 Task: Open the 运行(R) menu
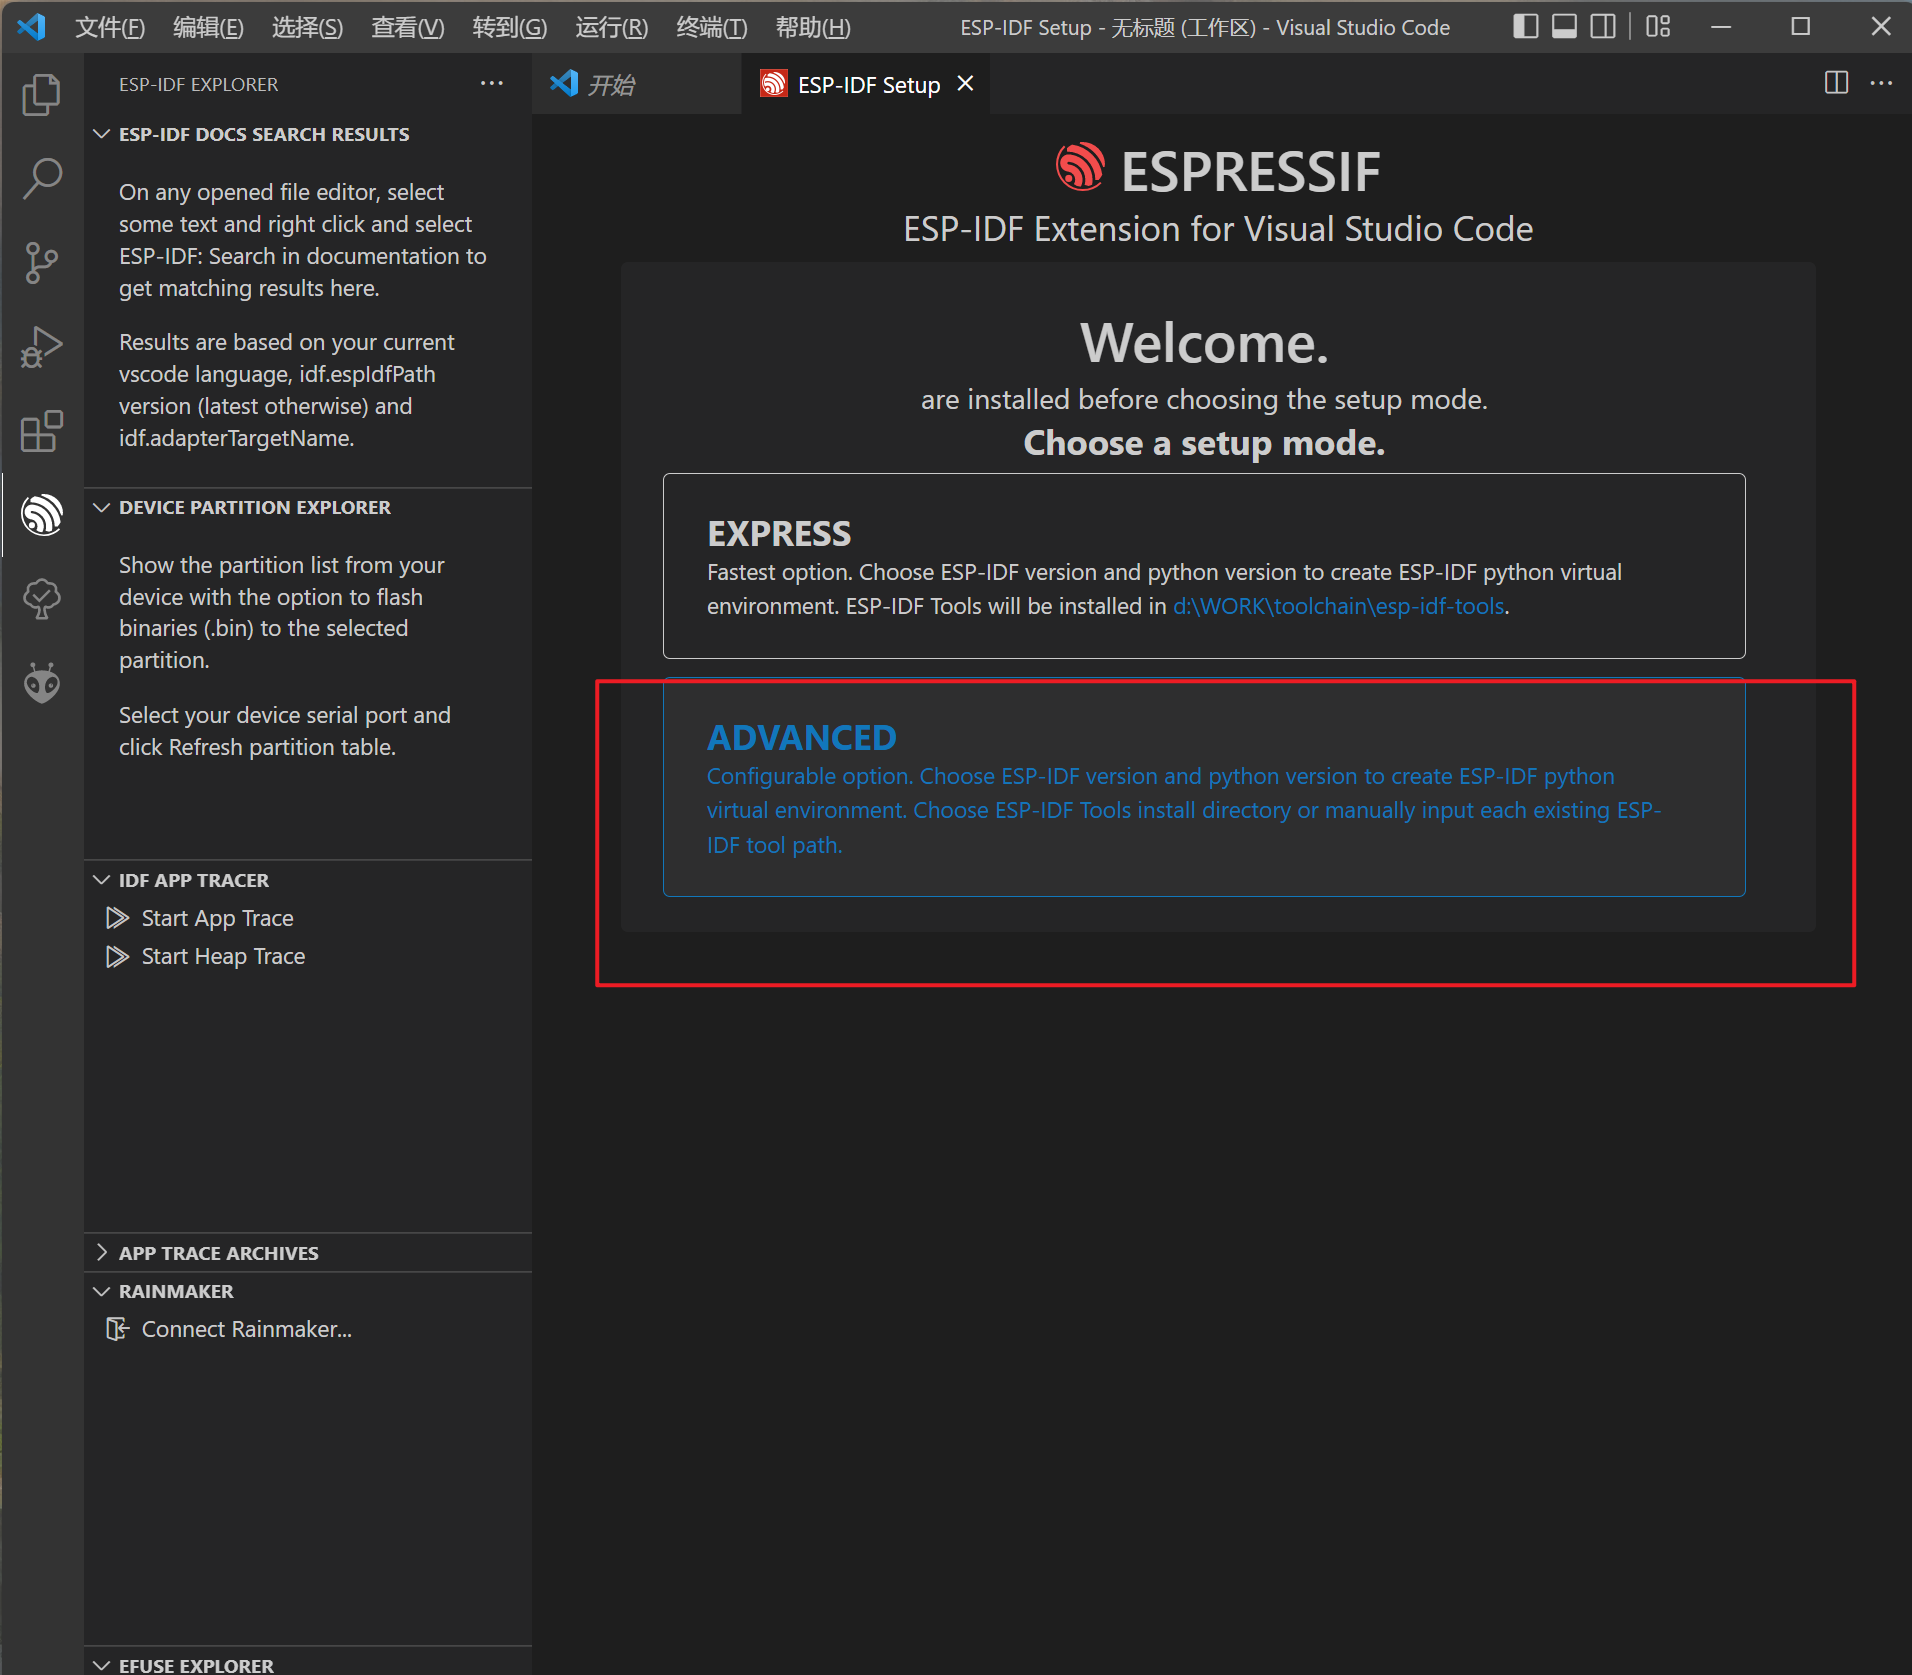[611, 27]
